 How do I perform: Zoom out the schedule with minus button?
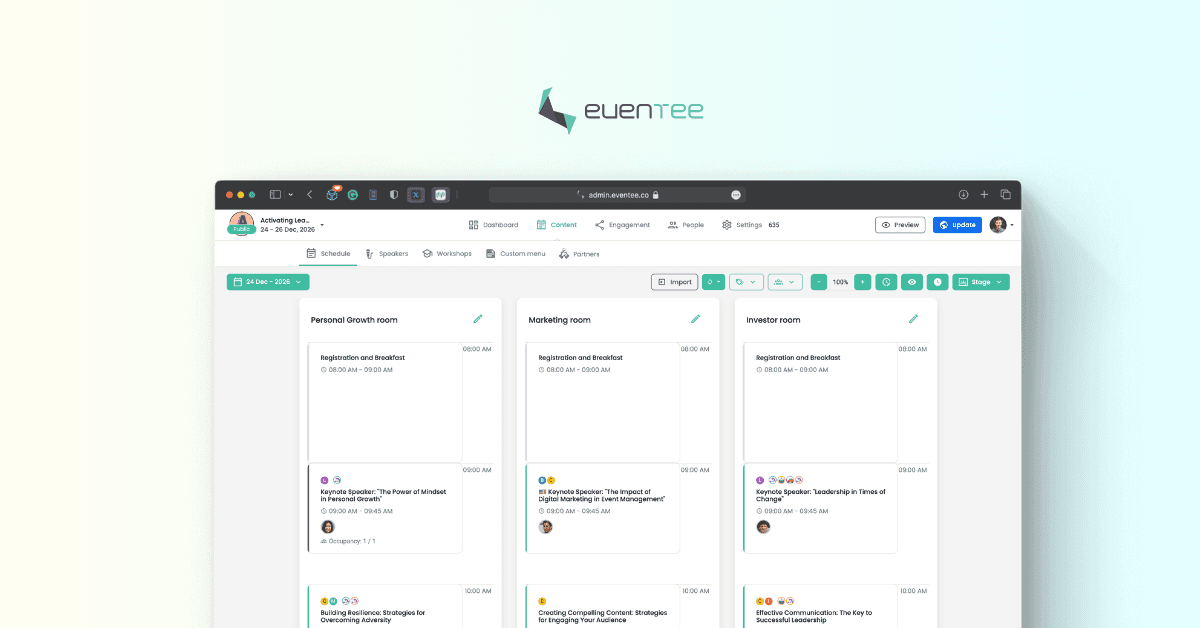[x=819, y=282]
